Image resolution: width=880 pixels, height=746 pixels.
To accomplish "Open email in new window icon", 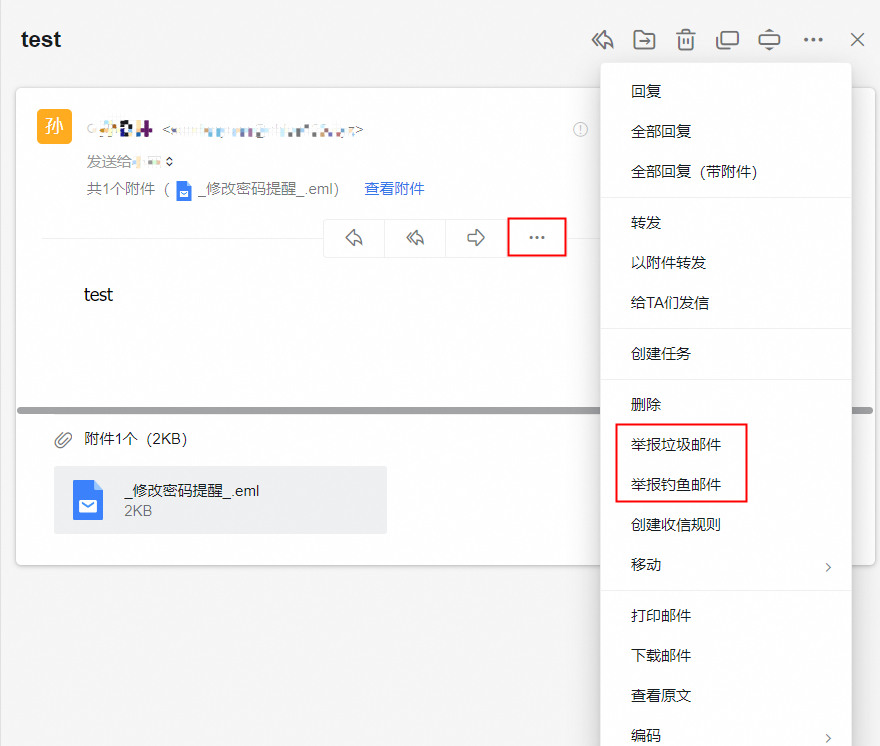I will click(727, 40).
